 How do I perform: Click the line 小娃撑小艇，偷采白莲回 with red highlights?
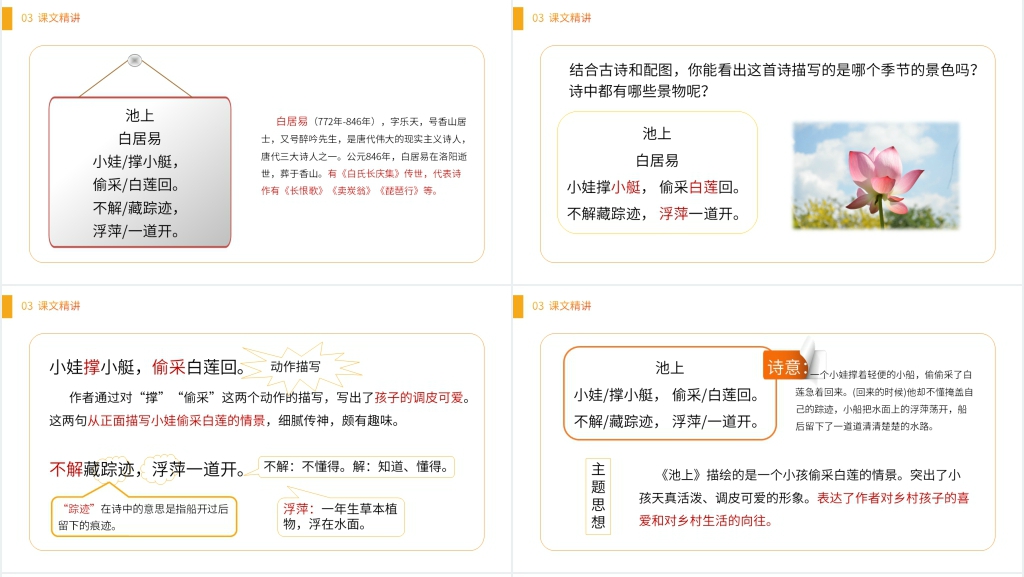(147, 367)
